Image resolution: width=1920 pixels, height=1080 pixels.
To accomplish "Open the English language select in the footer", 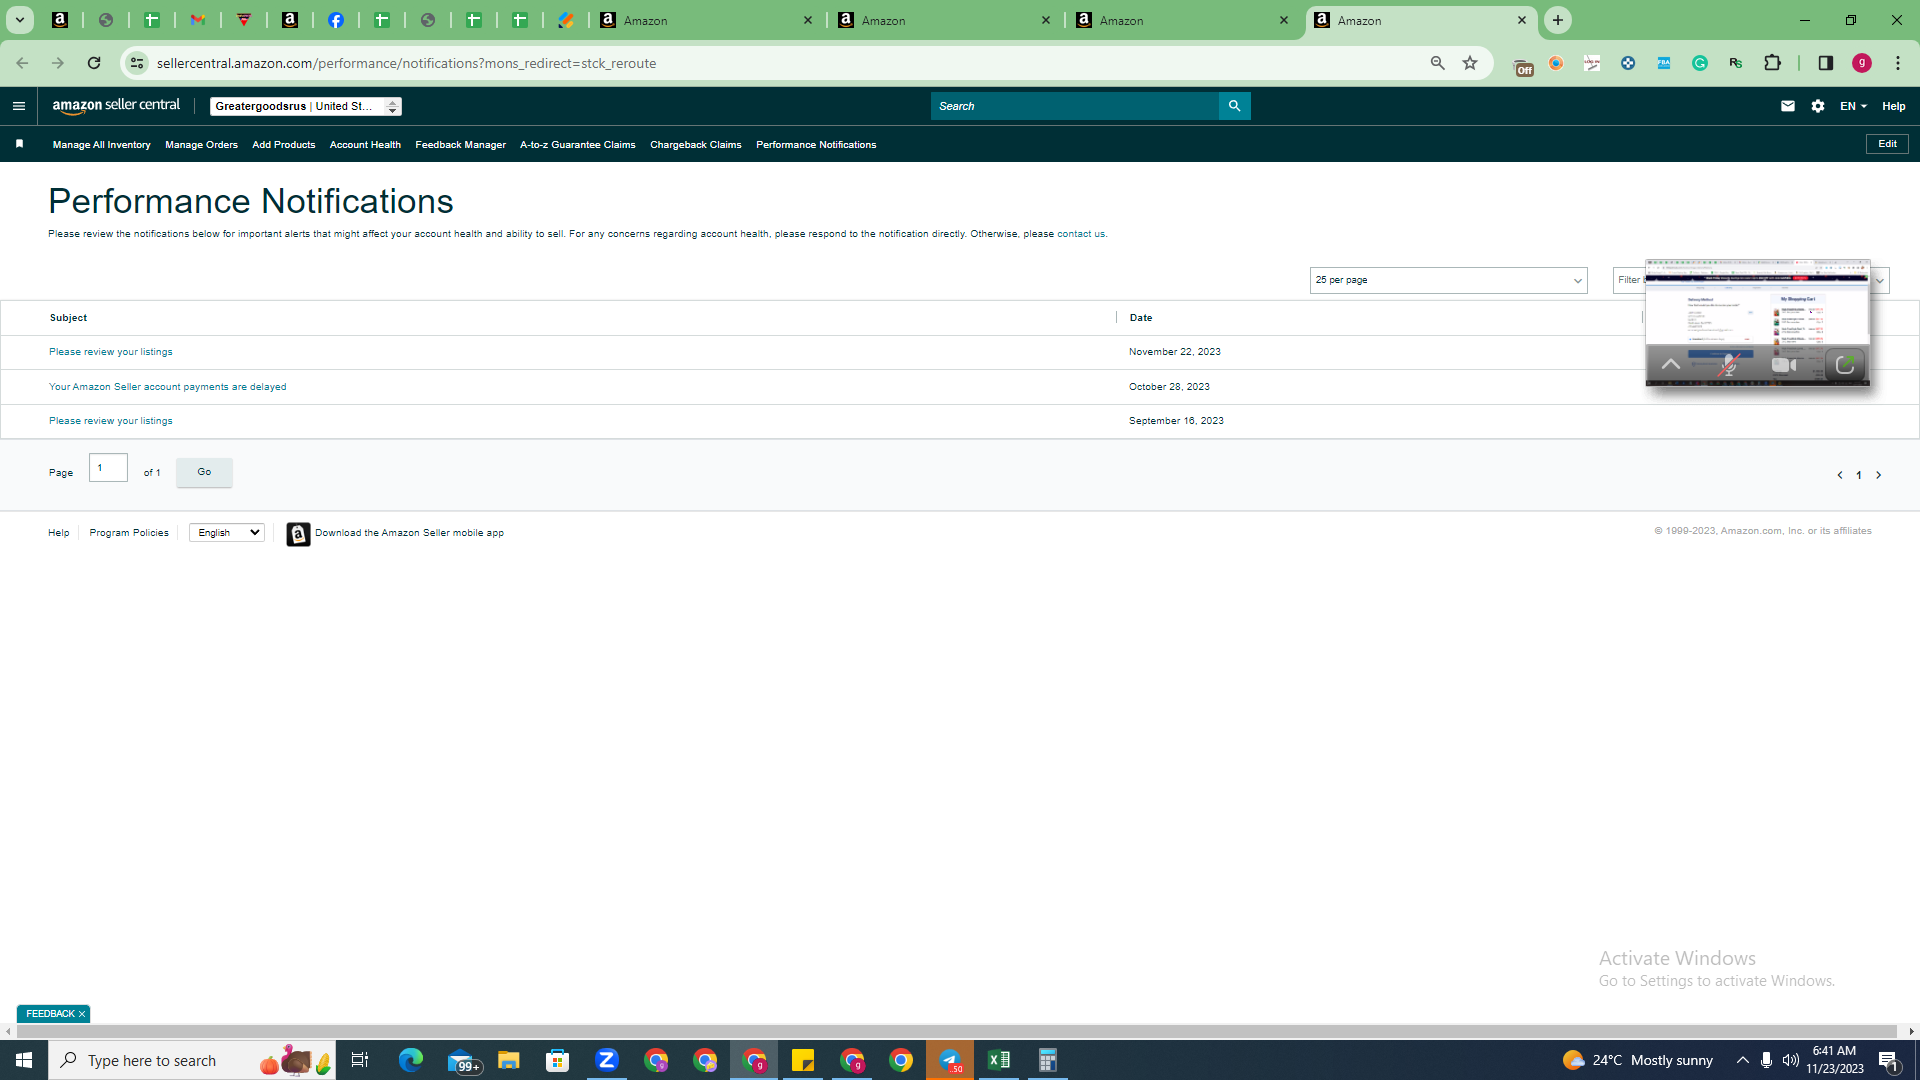I will coord(227,533).
